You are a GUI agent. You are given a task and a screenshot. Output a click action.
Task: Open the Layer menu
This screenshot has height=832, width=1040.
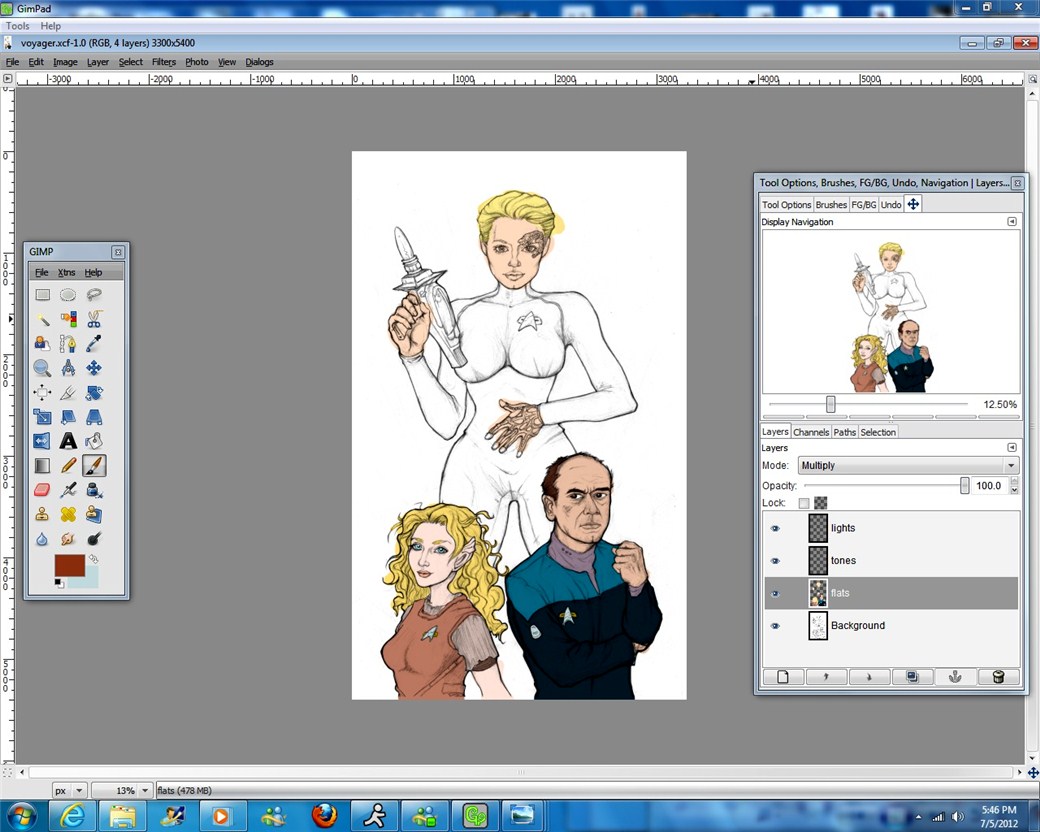point(98,62)
